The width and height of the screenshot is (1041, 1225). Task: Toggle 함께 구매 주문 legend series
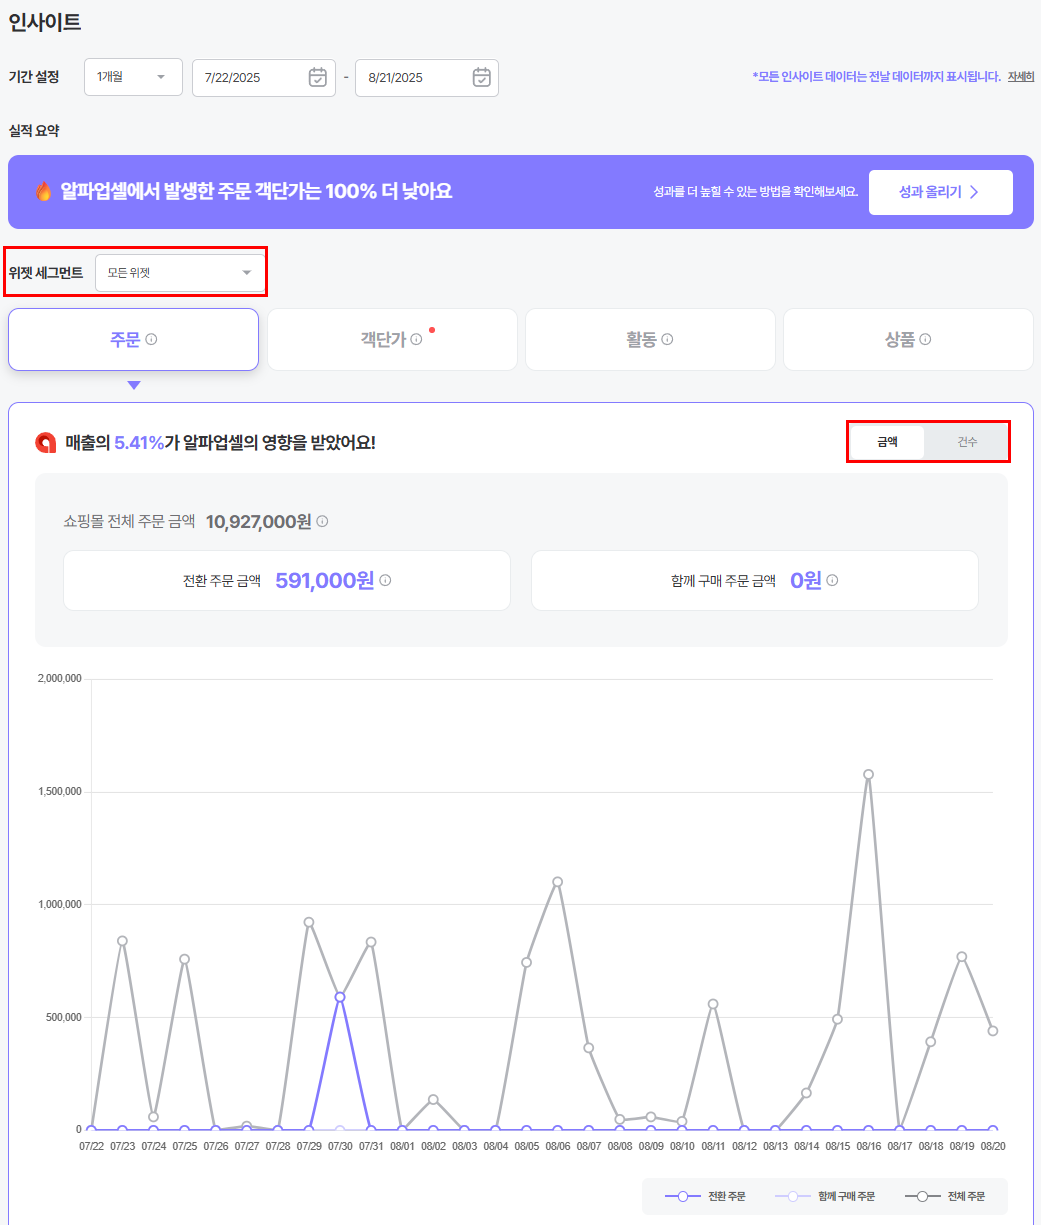pyautogui.click(x=825, y=1196)
